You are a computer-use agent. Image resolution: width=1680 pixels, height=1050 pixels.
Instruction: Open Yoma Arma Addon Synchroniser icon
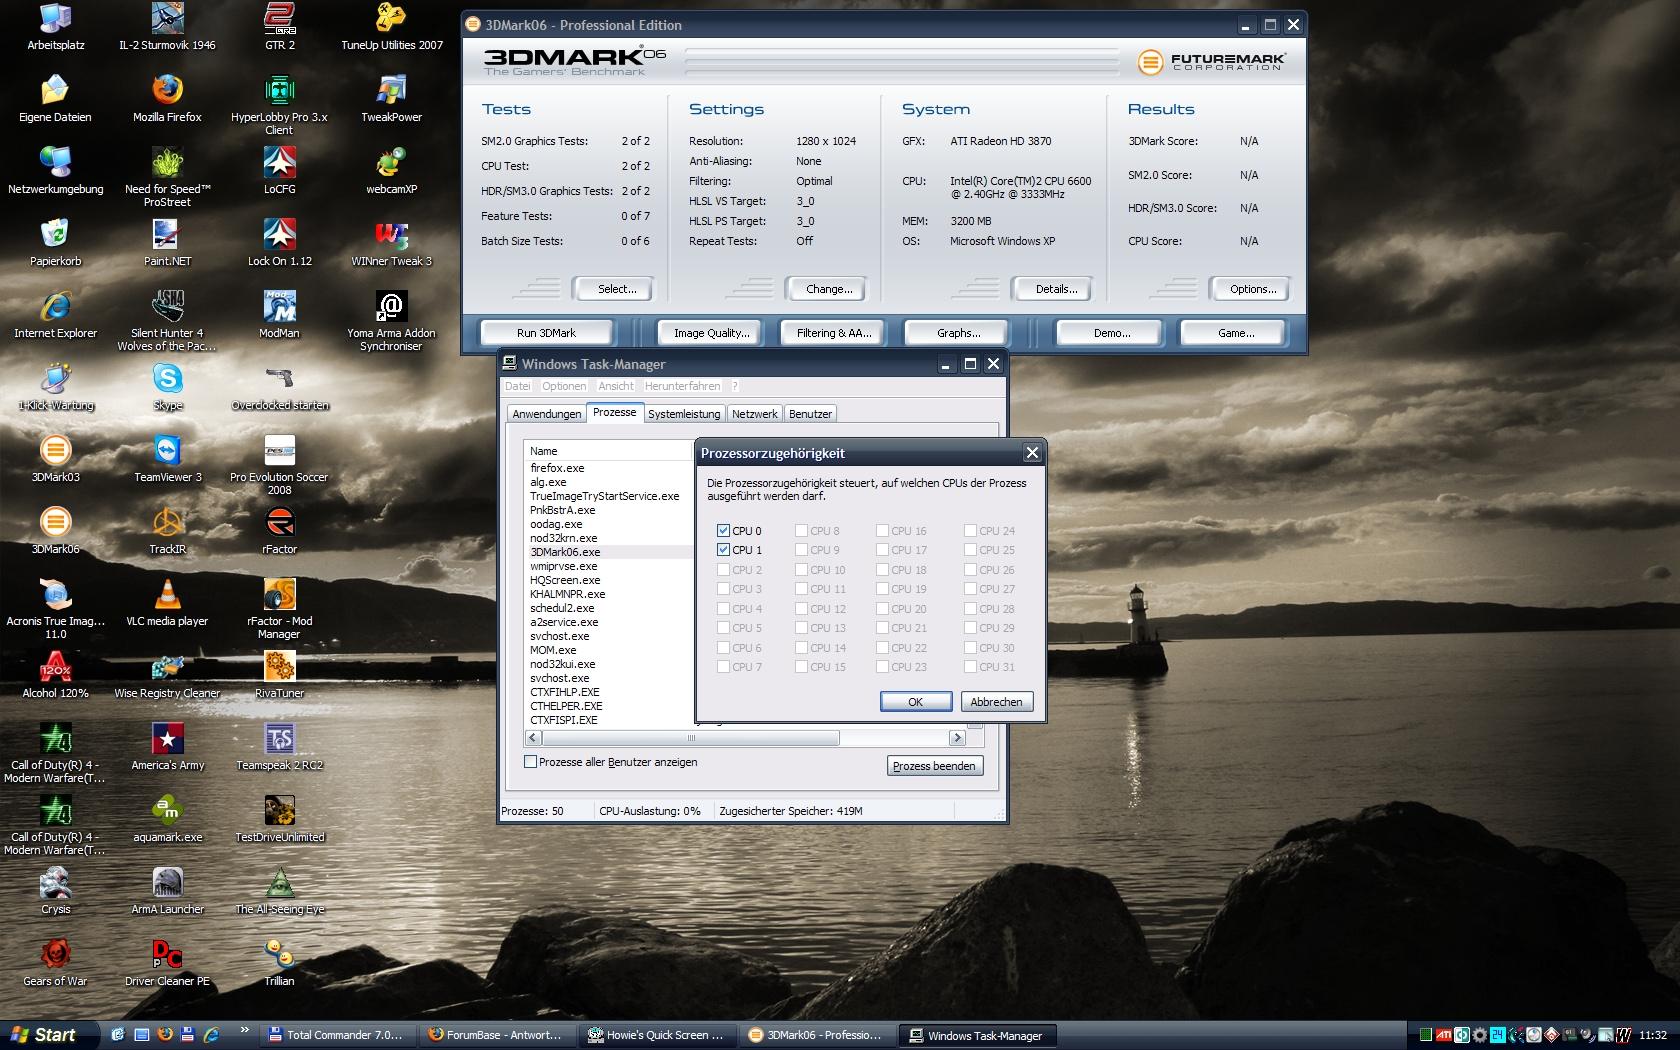point(391,320)
